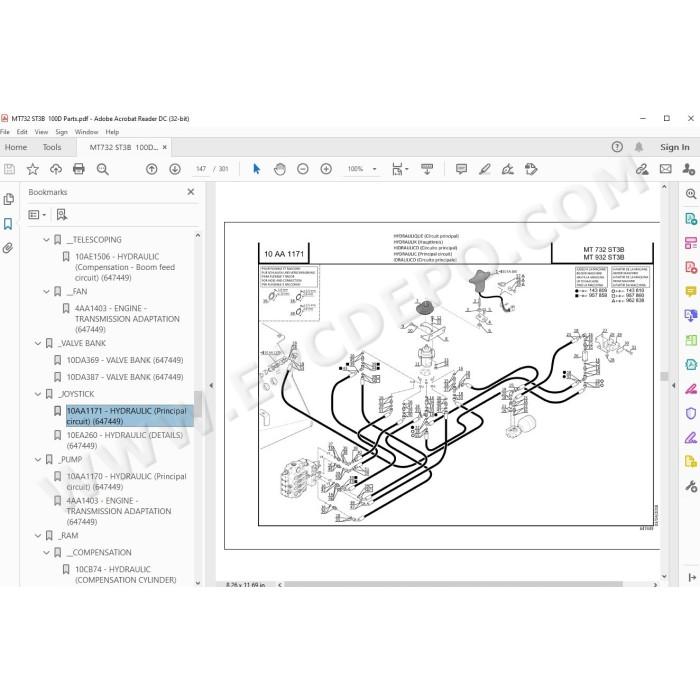This screenshot has width=700, height=700.
Task: Collapse the left navigation pane arrow
Action: [211, 385]
